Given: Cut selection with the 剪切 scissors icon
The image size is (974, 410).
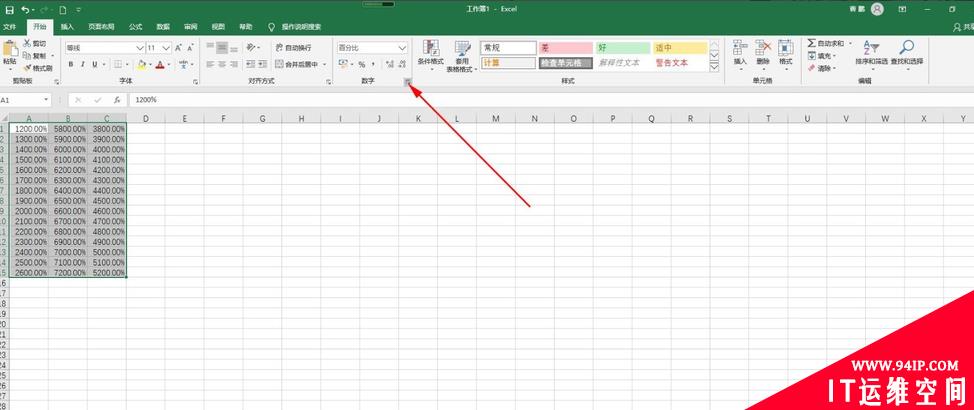Looking at the screenshot, I should pyautogui.click(x=34, y=43).
